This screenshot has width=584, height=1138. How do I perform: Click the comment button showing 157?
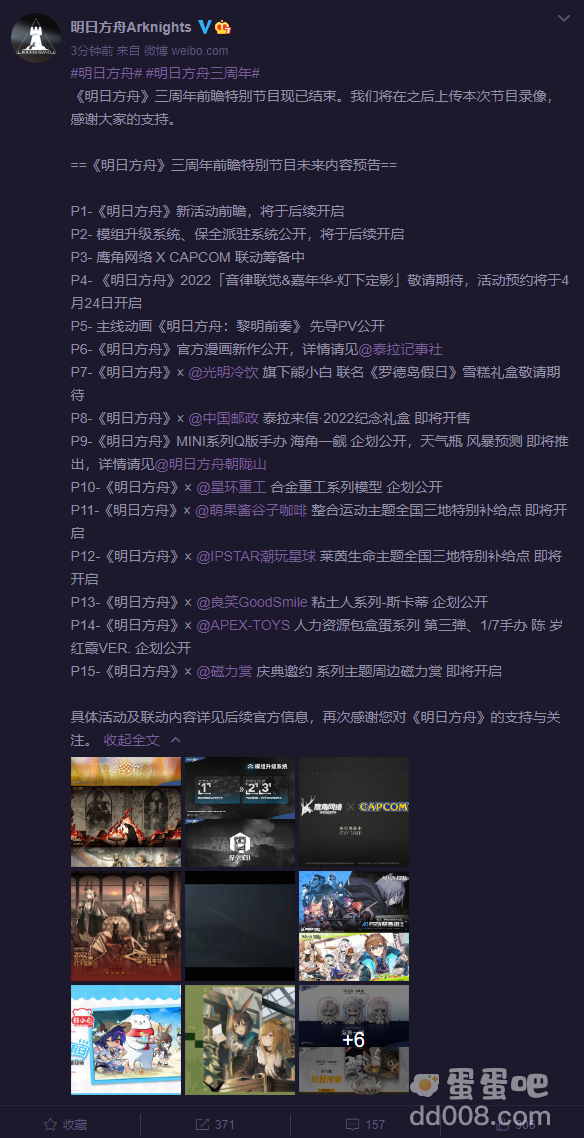tap(365, 1124)
